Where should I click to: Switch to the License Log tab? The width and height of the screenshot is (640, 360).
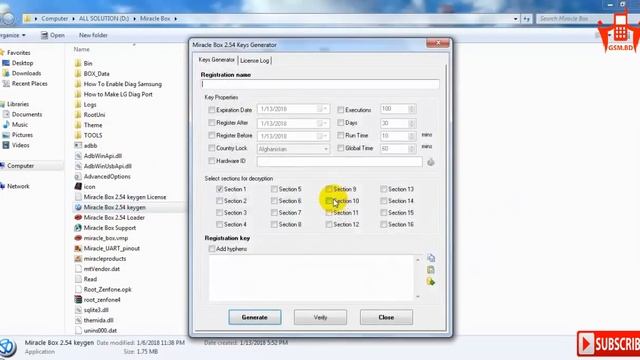pos(255,60)
